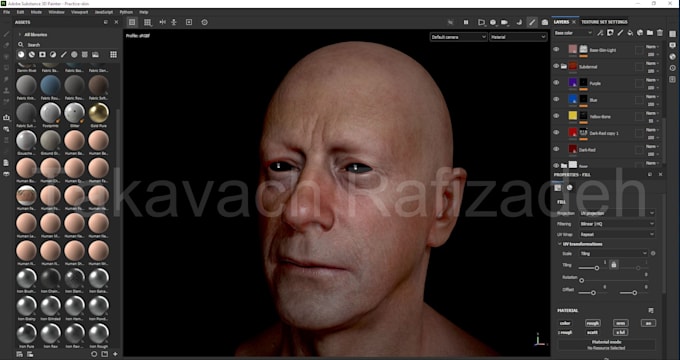Image resolution: width=680 pixels, height=360 pixels.
Task: Open the render camera icon
Action: [545, 22]
